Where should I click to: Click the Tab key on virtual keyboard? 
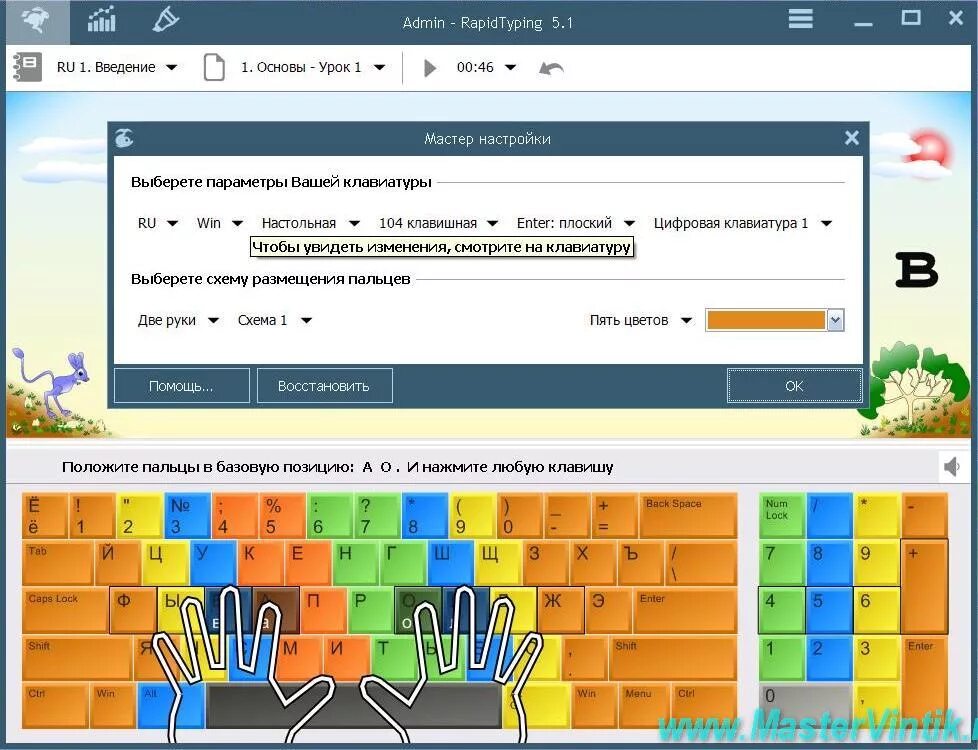pyautogui.click(x=57, y=563)
